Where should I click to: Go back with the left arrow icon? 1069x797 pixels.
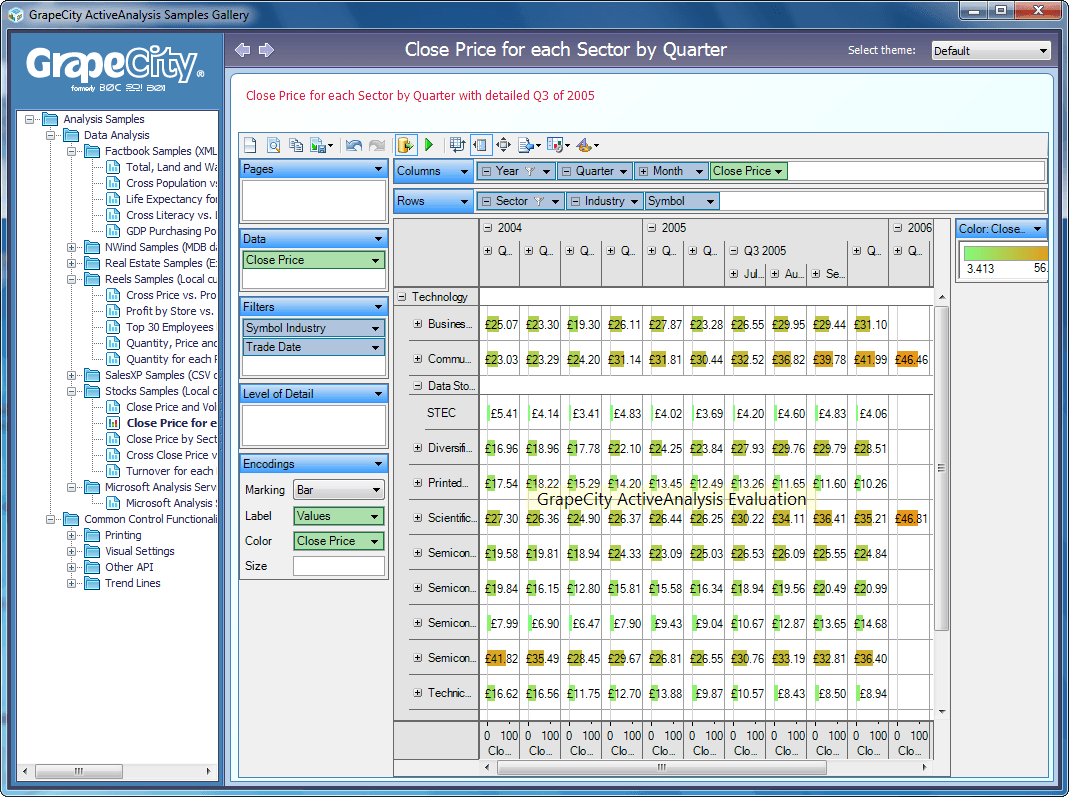tap(243, 50)
